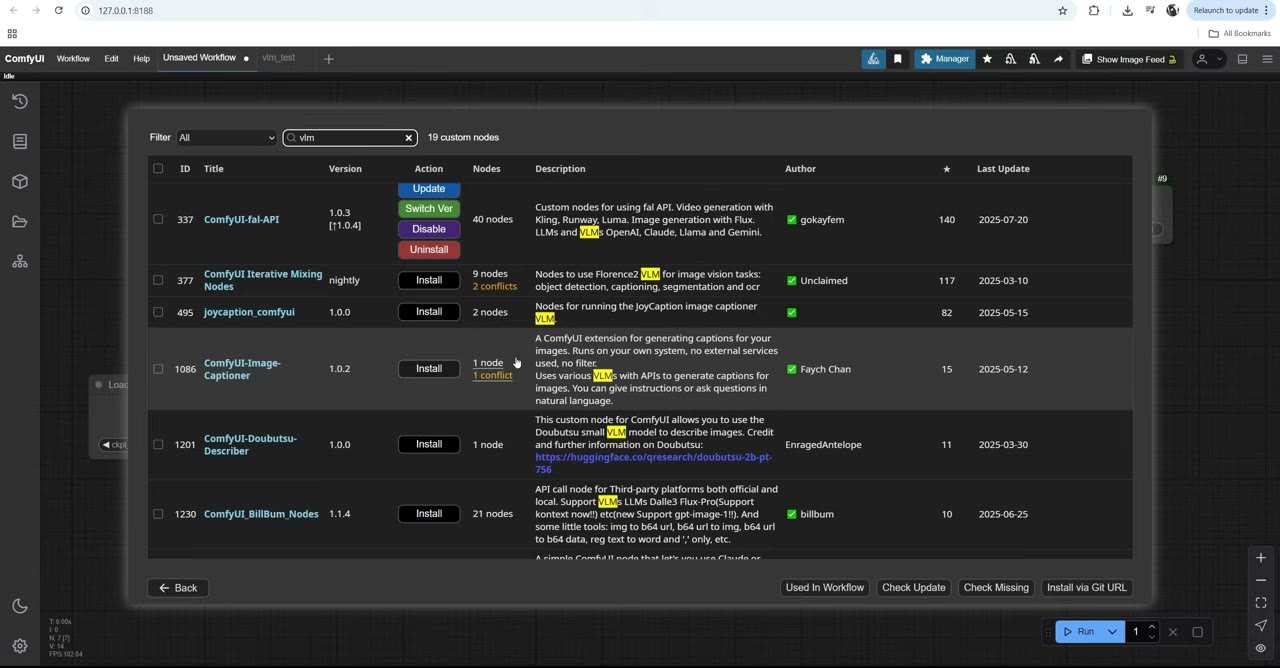Screen dimensions: 1280x668
Task: Sort table by ID column header
Action: click(x=185, y=169)
